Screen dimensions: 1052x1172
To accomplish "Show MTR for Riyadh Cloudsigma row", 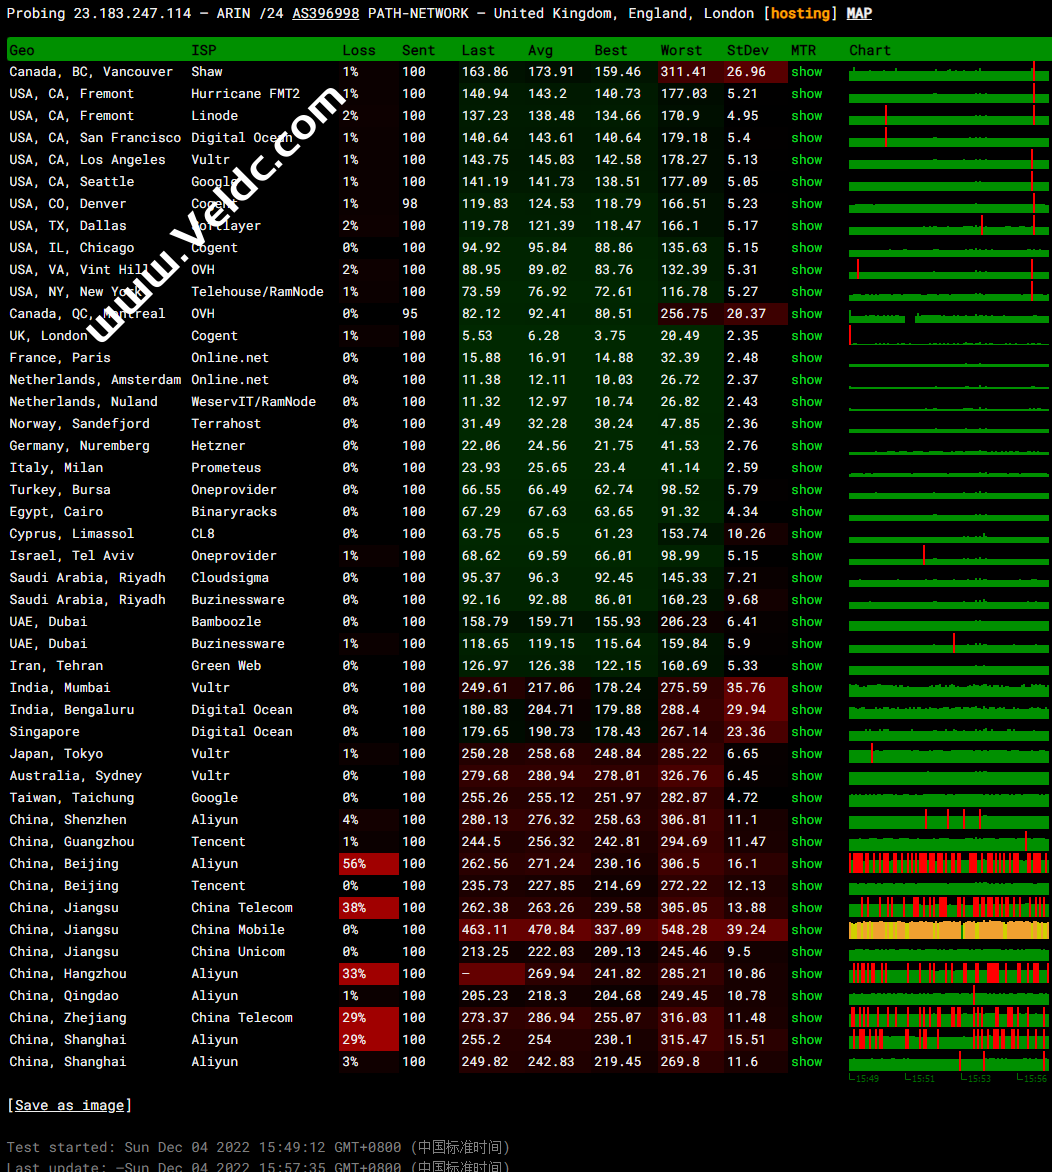I will tap(807, 578).
